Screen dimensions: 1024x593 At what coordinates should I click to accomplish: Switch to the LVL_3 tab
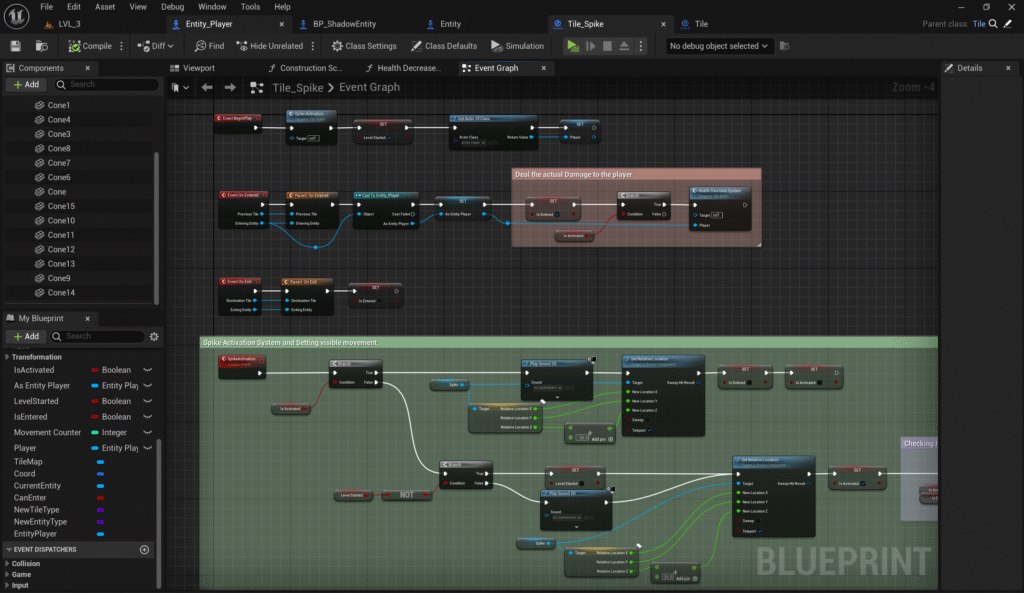[69, 24]
